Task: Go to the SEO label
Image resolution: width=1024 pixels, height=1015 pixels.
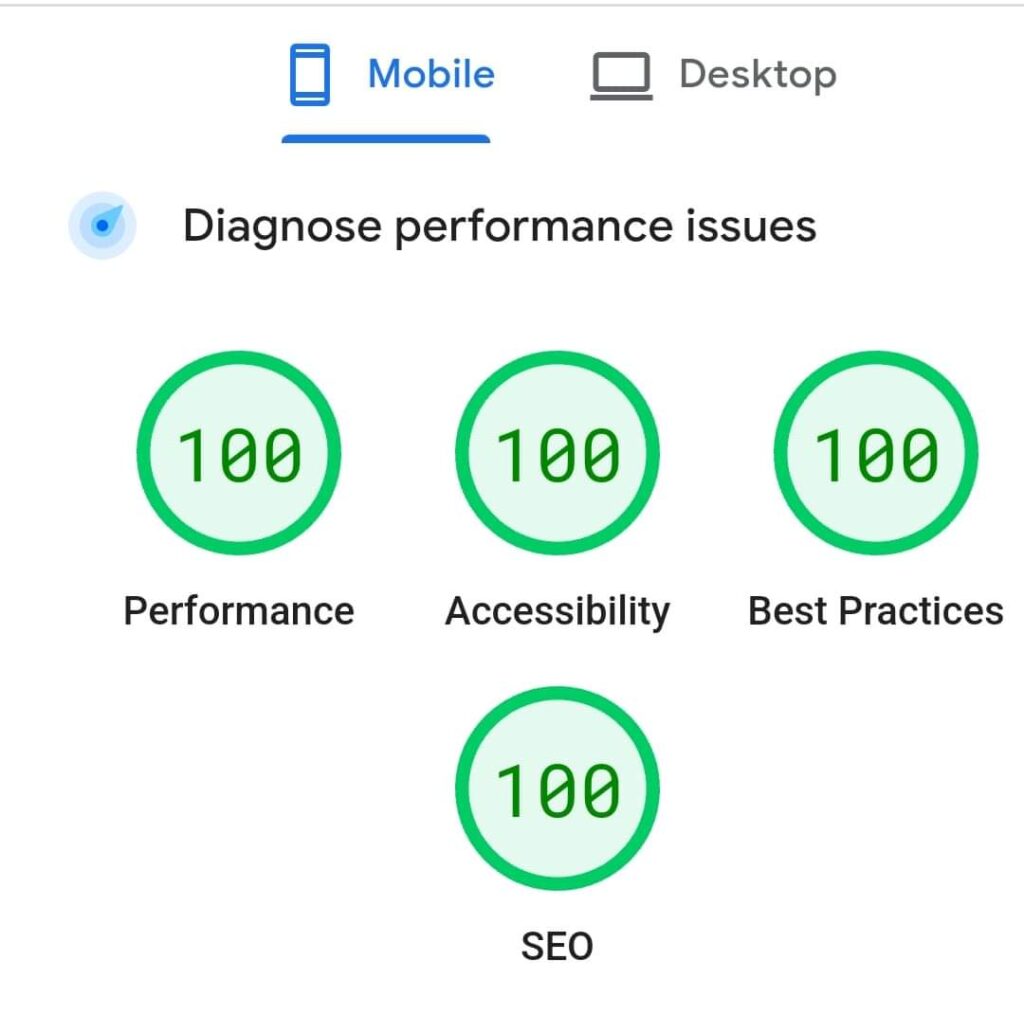Action: [x=557, y=945]
